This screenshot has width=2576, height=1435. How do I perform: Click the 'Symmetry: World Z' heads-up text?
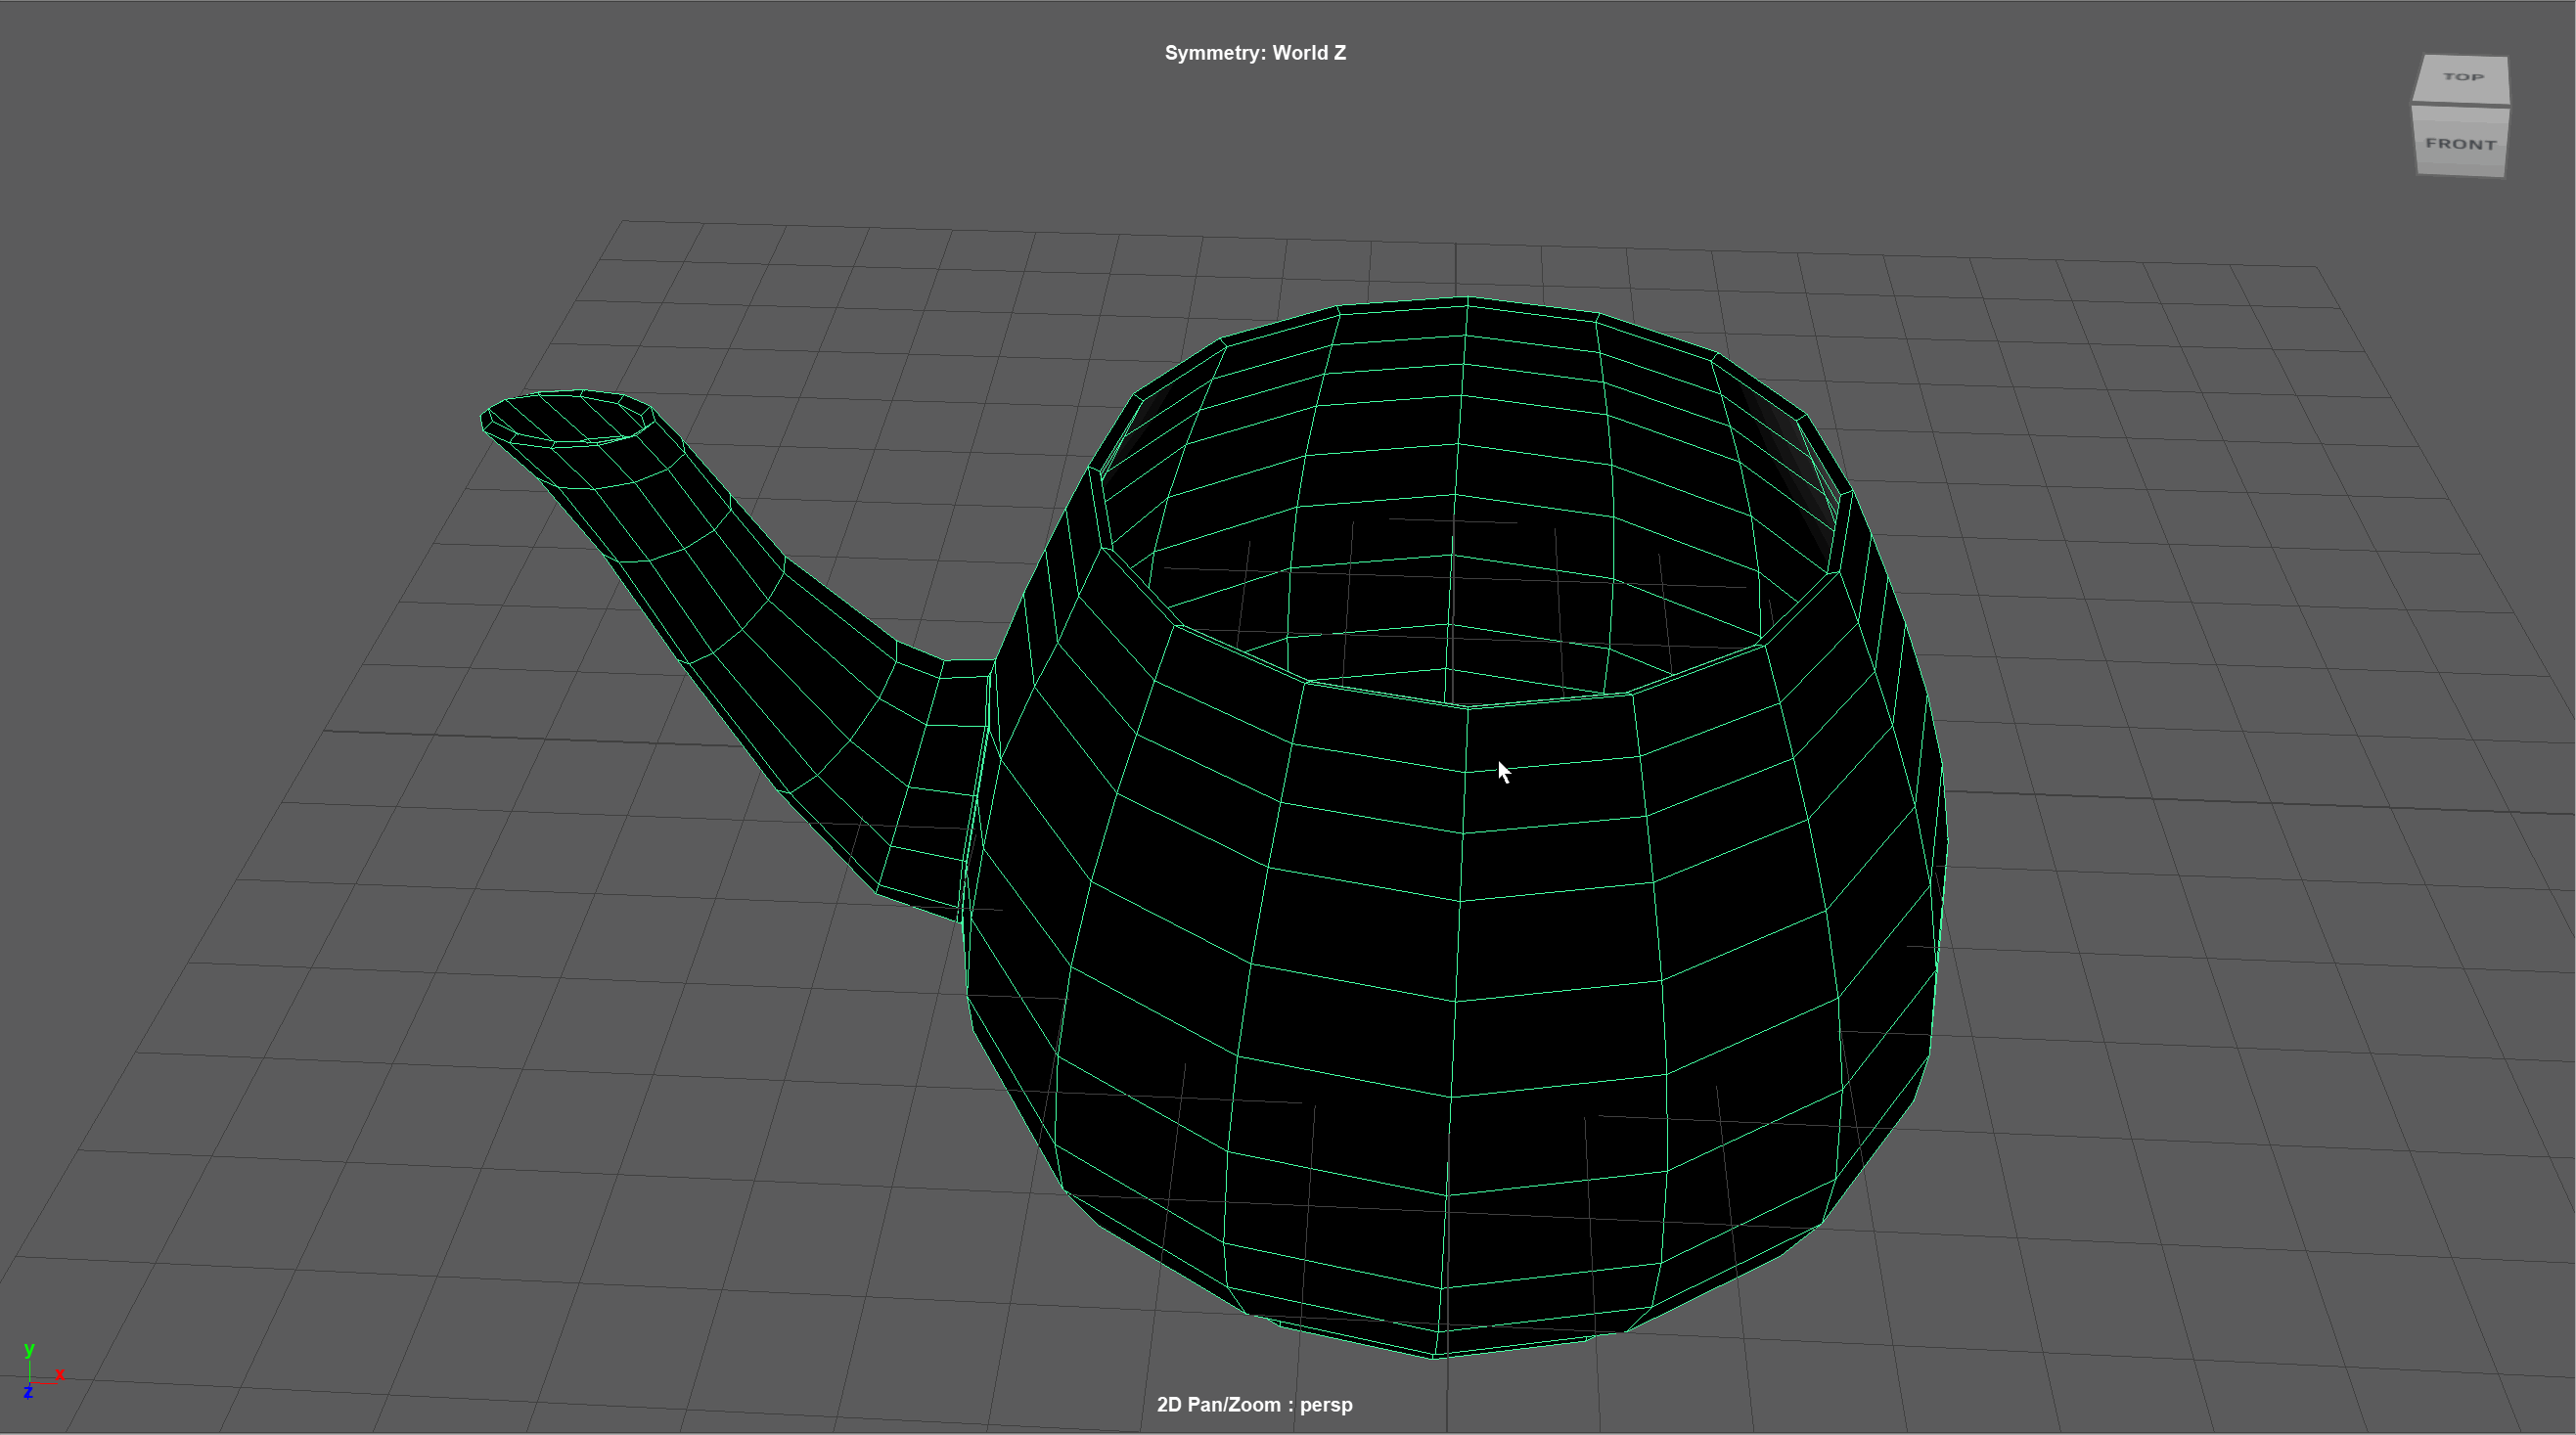[x=1255, y=53]
